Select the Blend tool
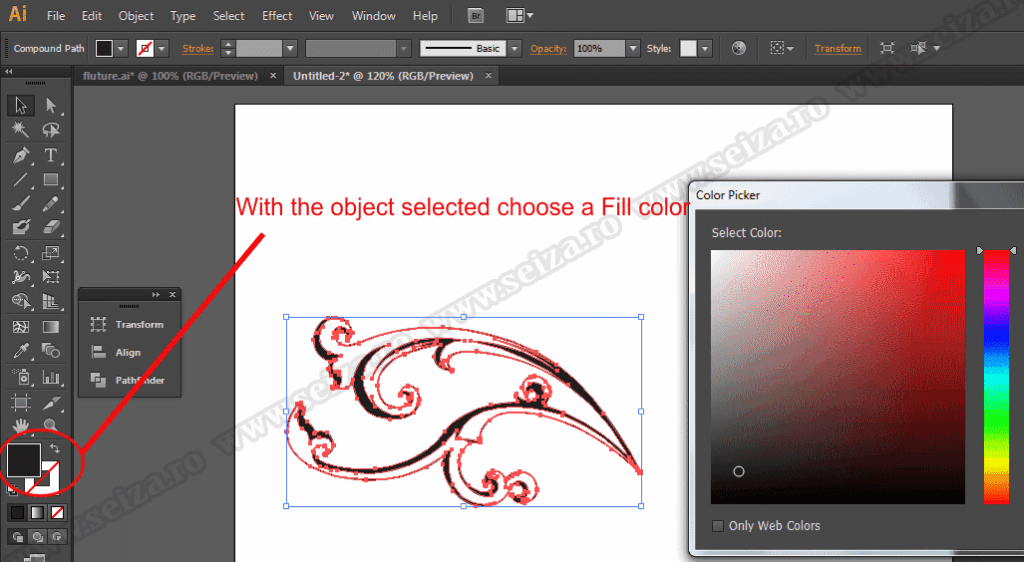The height and width of the screenshot is (562, 1024). [x=51, y=351]
